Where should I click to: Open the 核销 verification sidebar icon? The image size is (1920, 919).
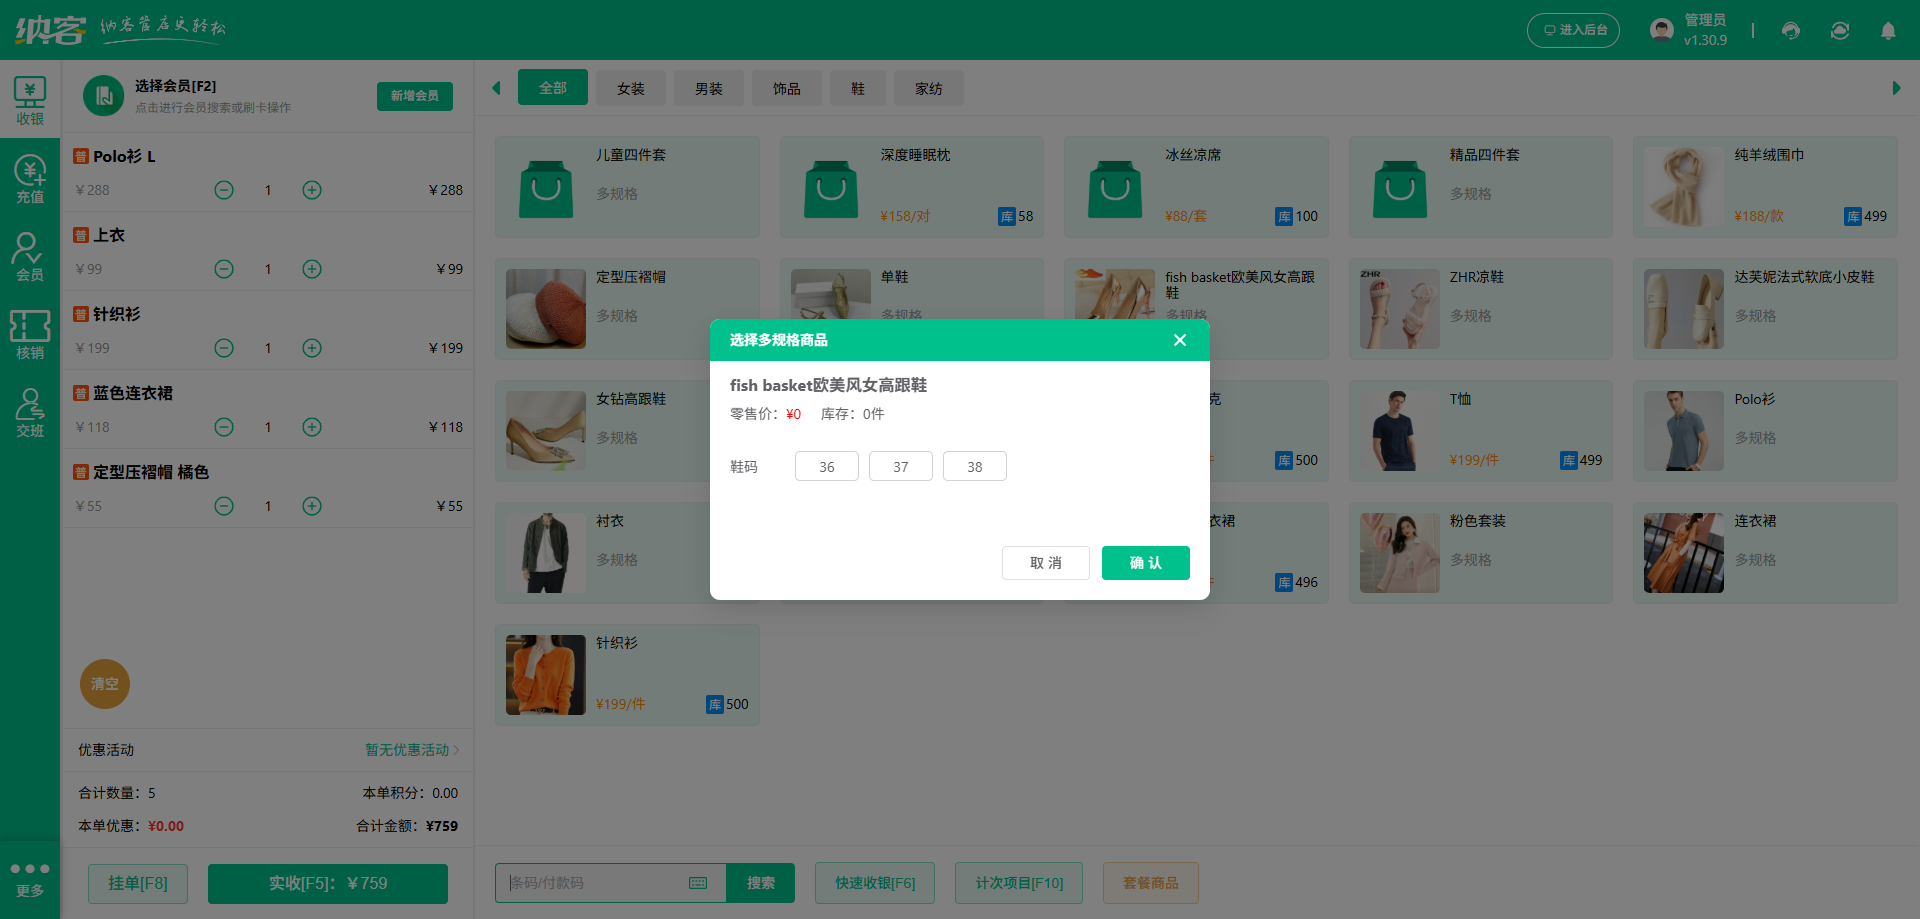[x=30, y=335]
